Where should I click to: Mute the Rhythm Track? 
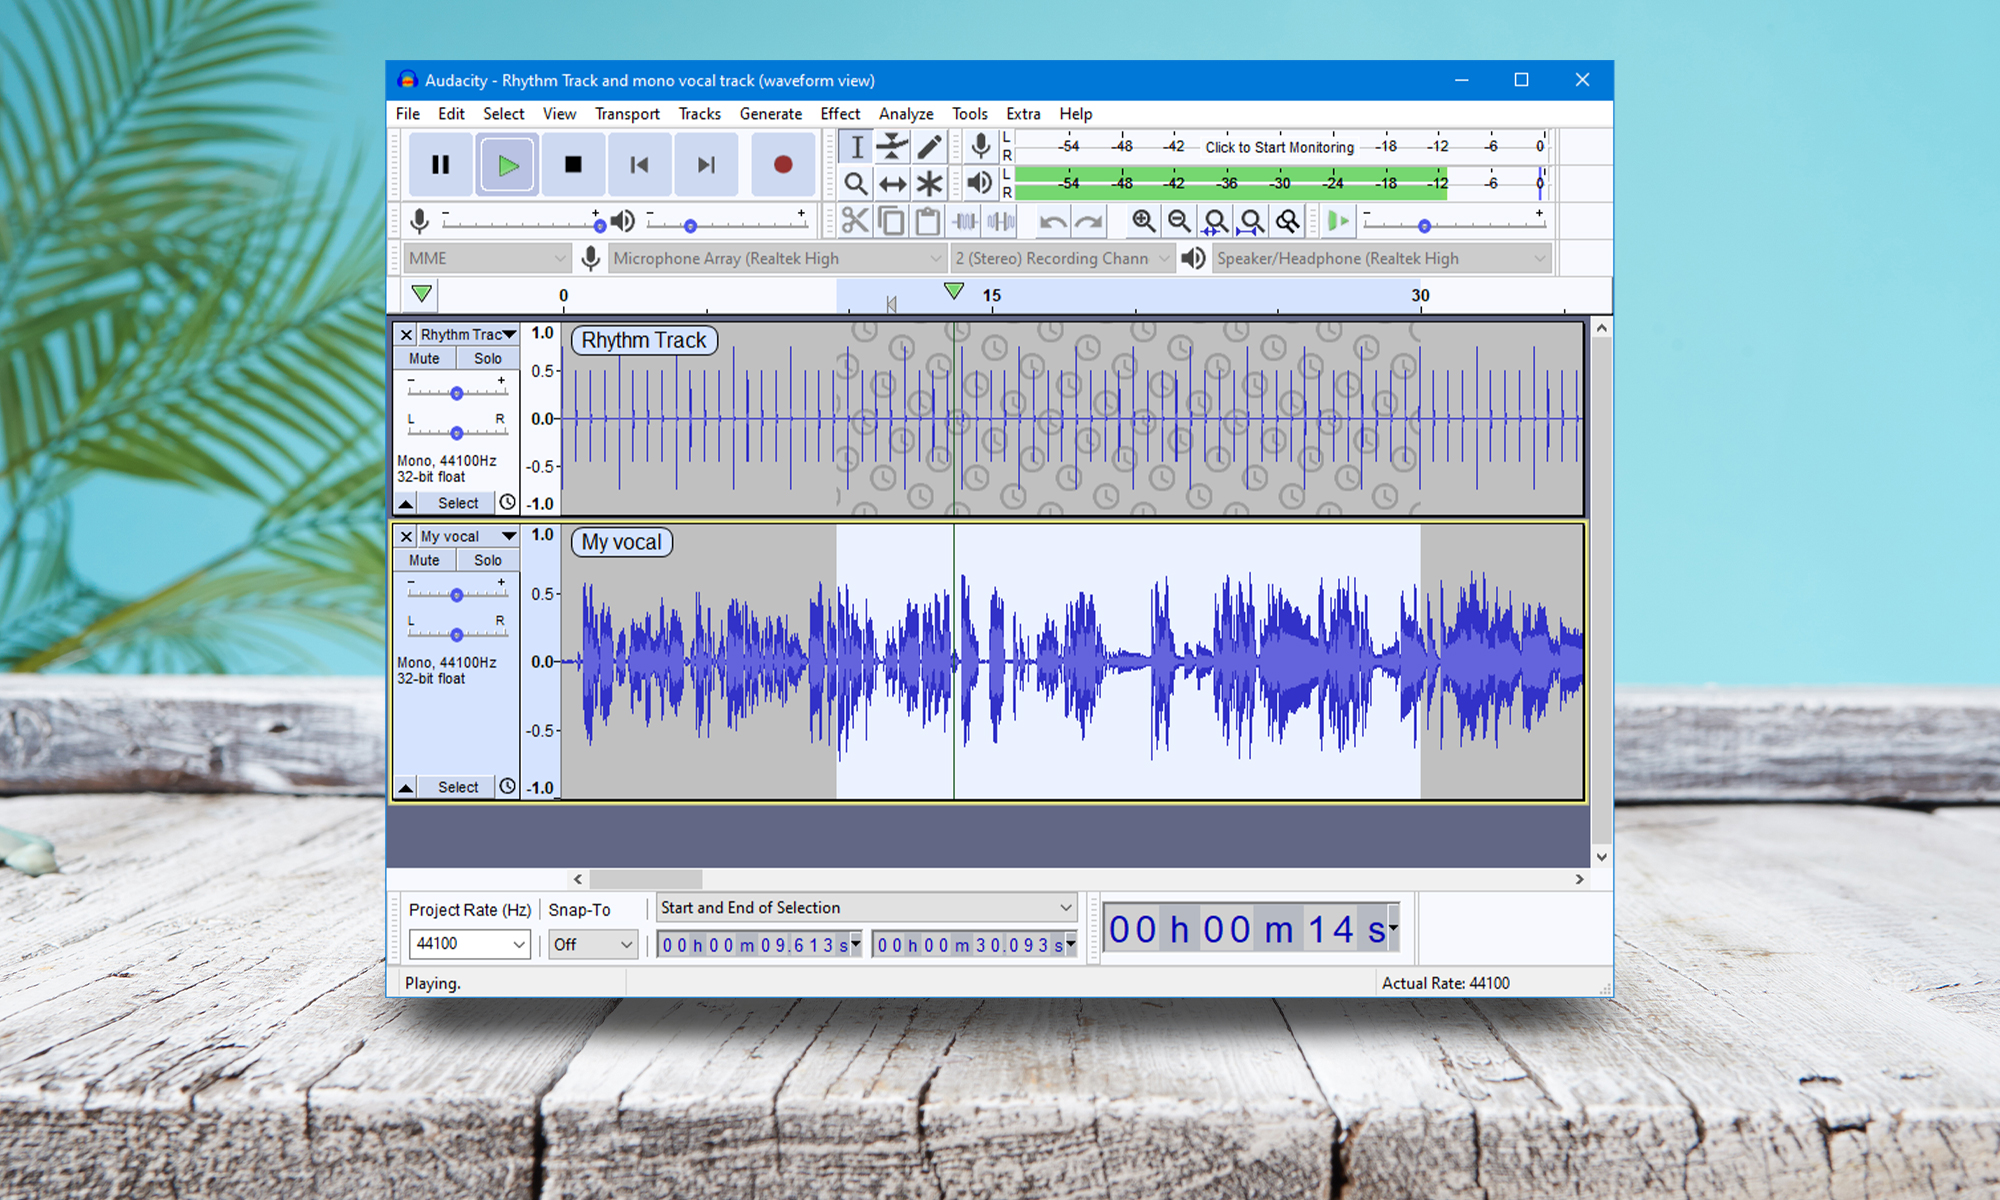coord(424,357)
